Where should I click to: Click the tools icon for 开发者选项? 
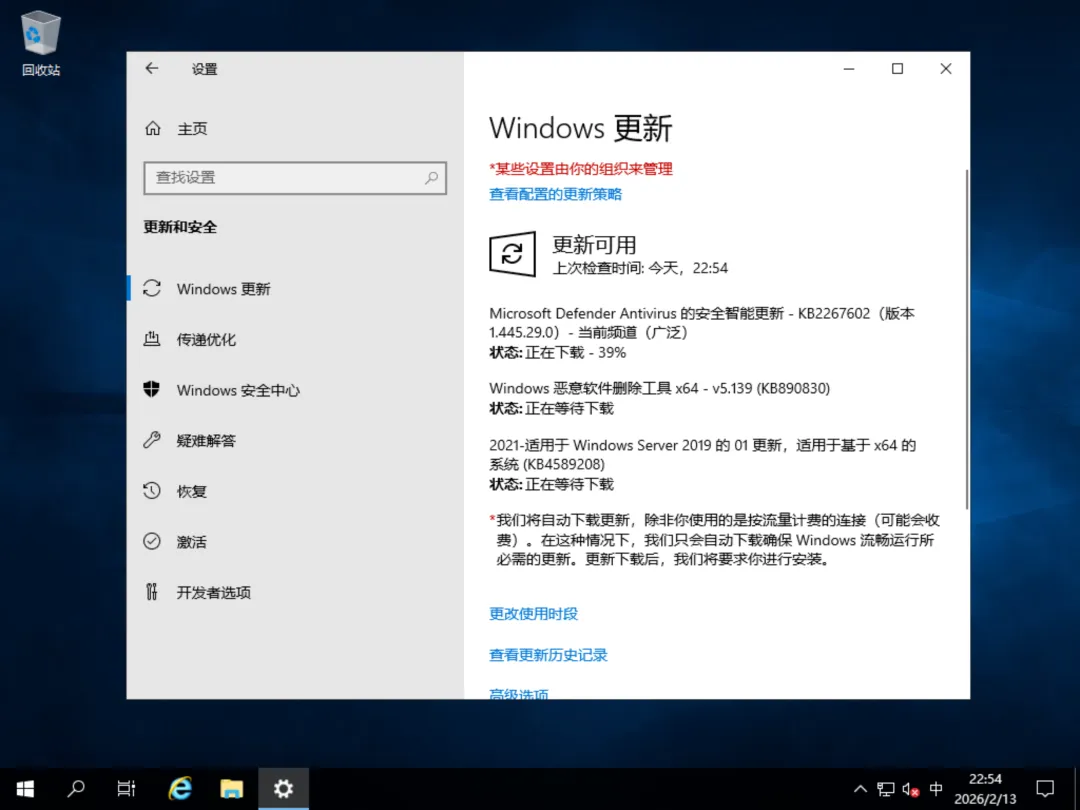coord(152,592)
